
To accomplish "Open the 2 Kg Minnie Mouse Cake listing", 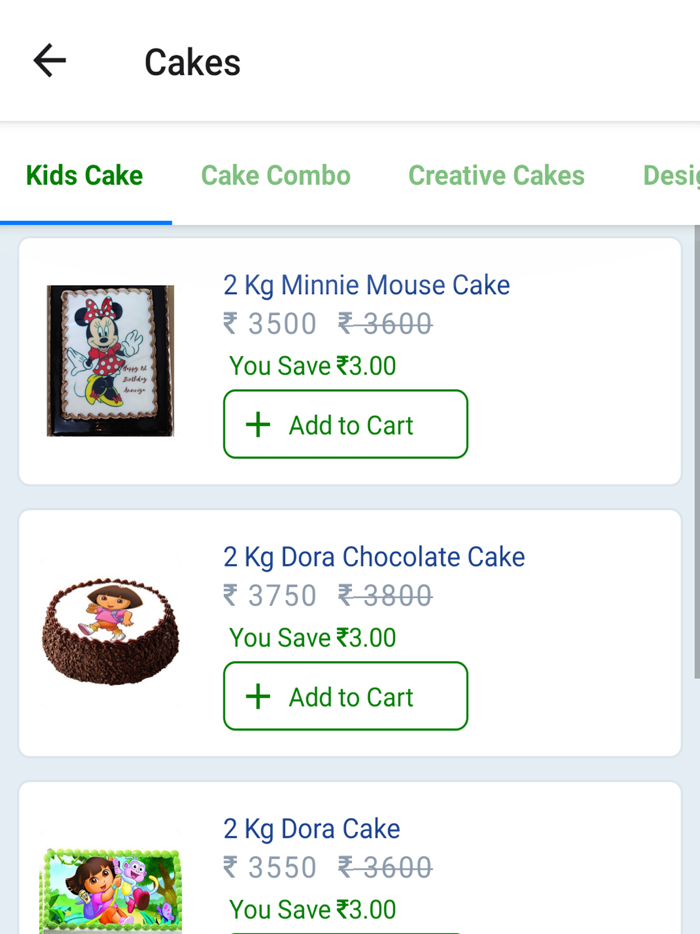I will tap(366, 285).
